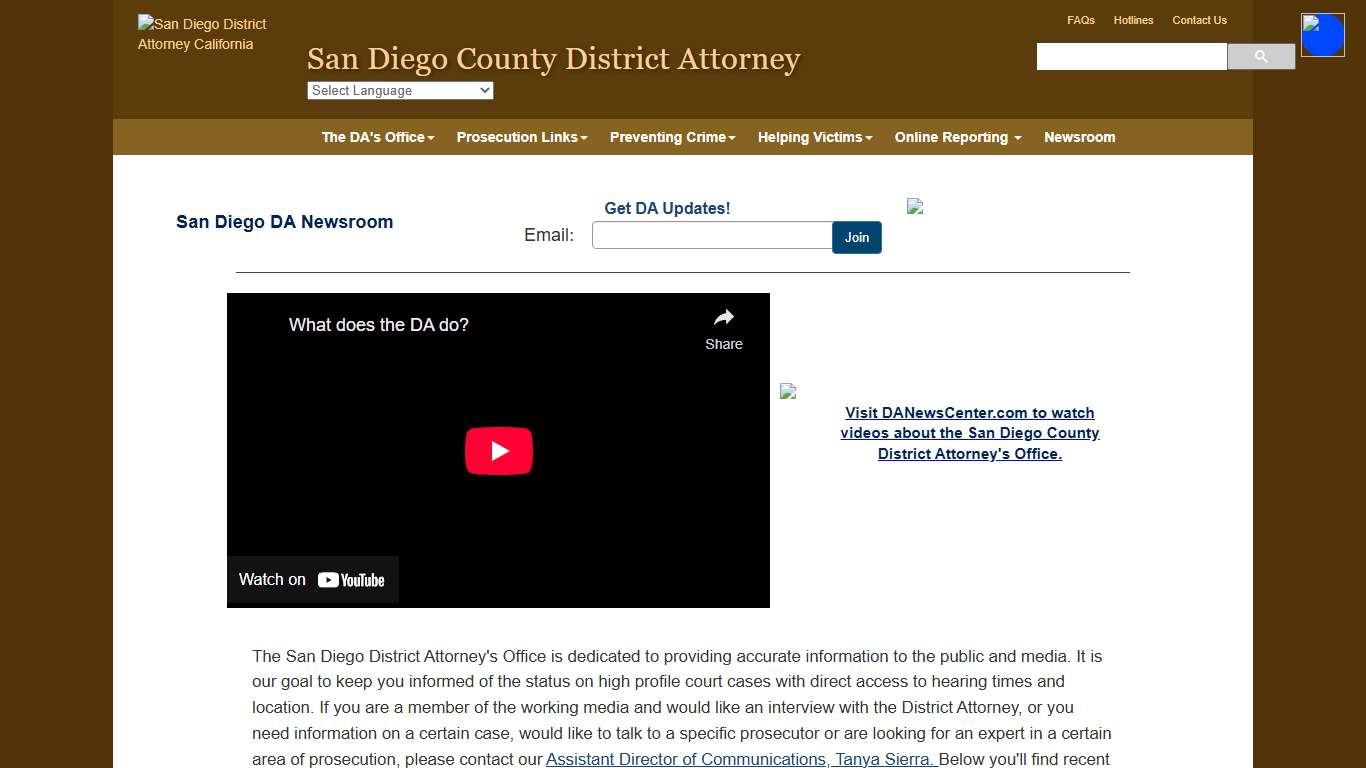1366x768 pixels.
Task: Open the Select Language dropdown
Action: pos(400,90)
